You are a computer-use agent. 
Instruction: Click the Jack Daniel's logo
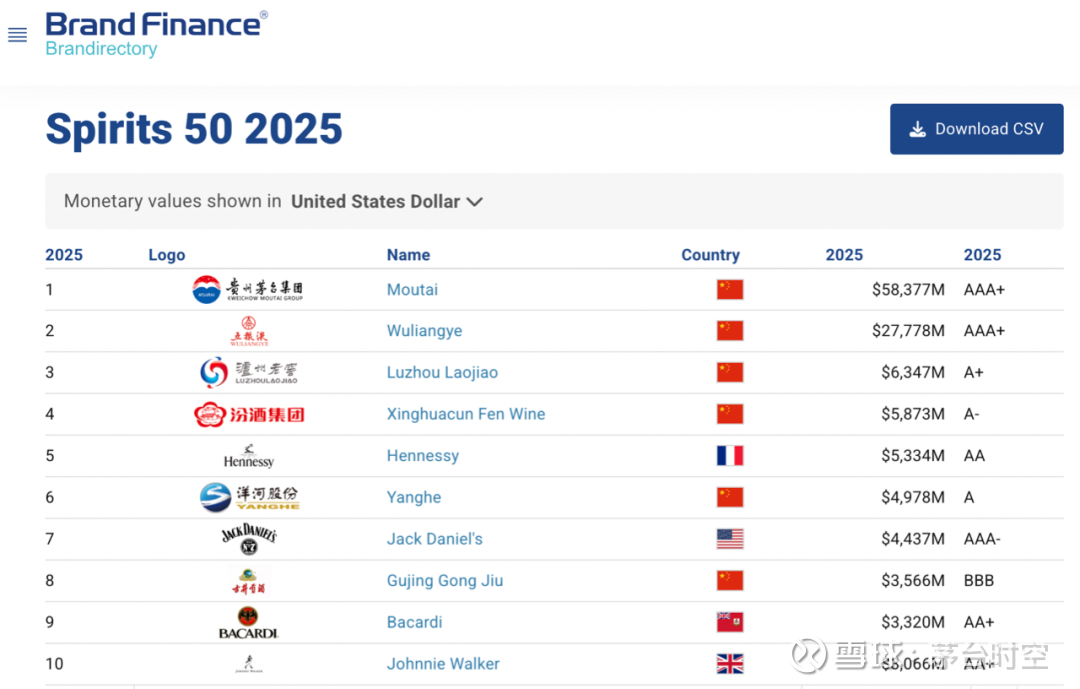click(249, 539)
